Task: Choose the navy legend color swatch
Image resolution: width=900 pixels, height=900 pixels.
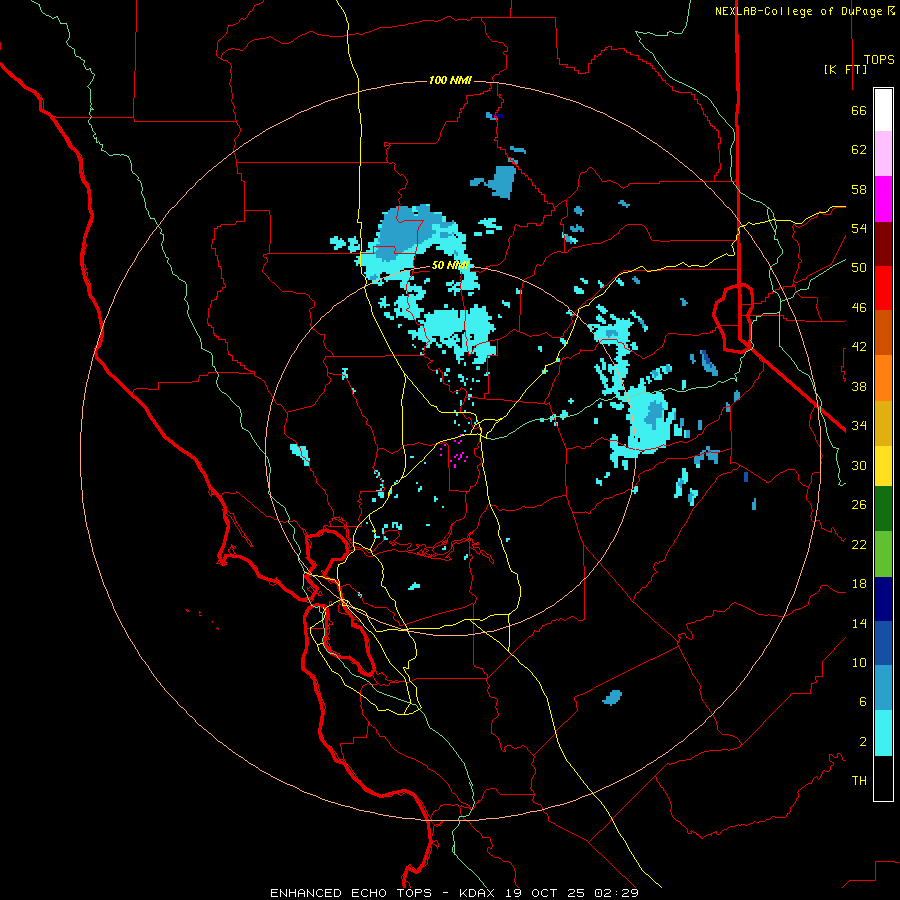Action: coord(883,599)
